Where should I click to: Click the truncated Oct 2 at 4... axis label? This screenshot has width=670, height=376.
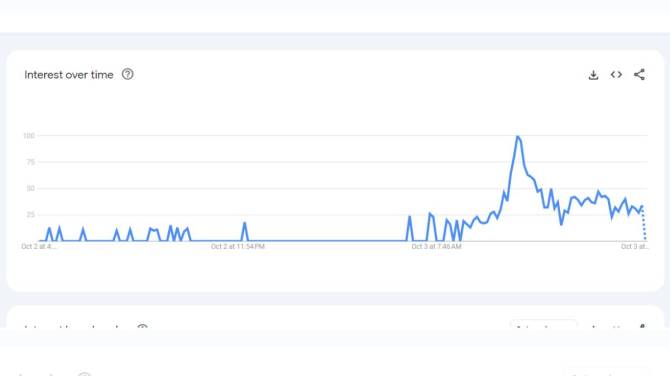click(38, 247)
